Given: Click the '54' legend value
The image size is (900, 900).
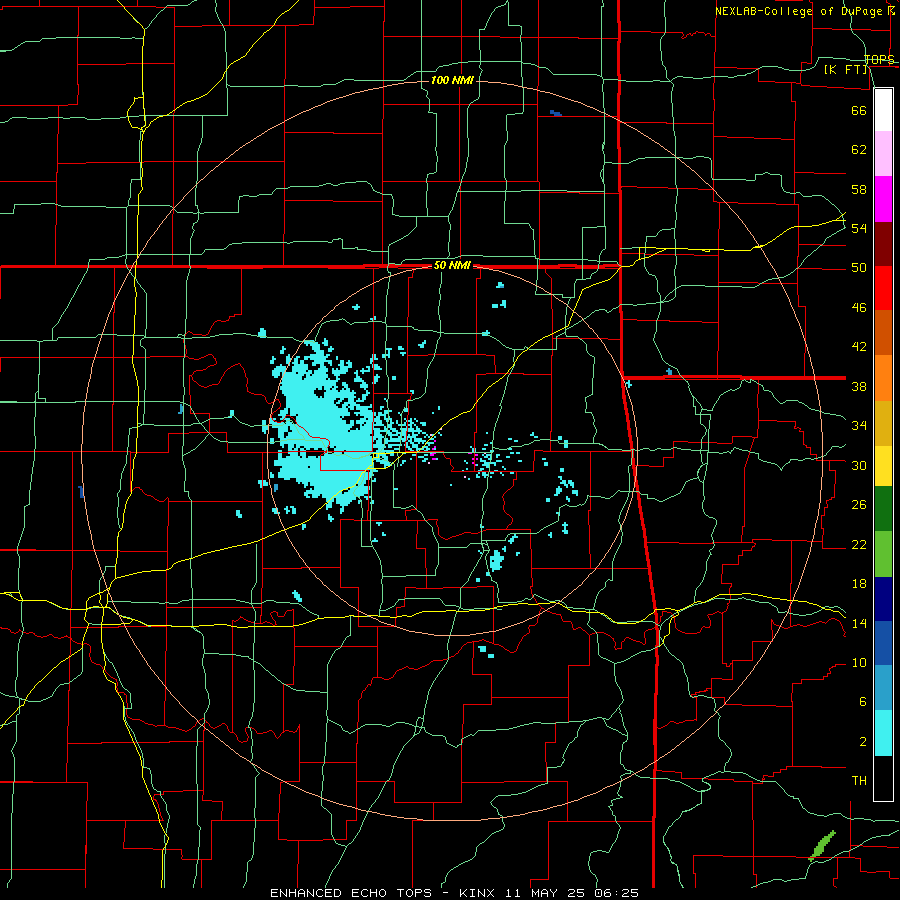Looking at the screenshot, I should [859, 228].
